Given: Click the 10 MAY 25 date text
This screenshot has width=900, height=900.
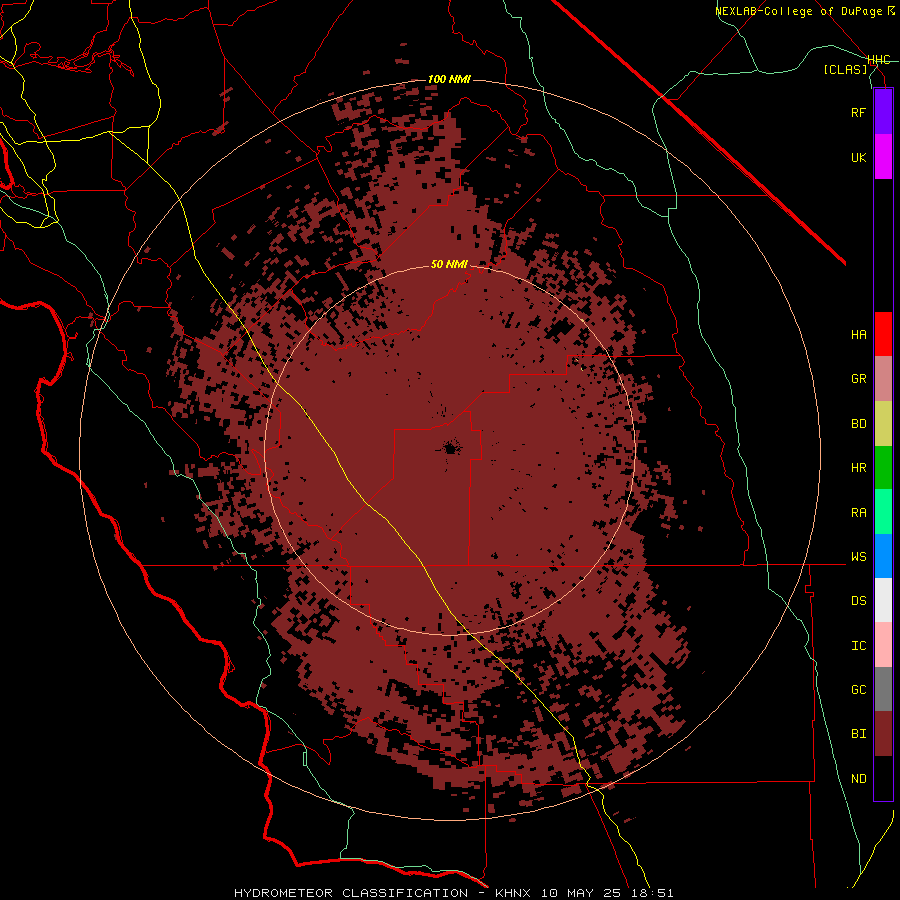Looking at the screenshot, I should (x=584, y=893).
